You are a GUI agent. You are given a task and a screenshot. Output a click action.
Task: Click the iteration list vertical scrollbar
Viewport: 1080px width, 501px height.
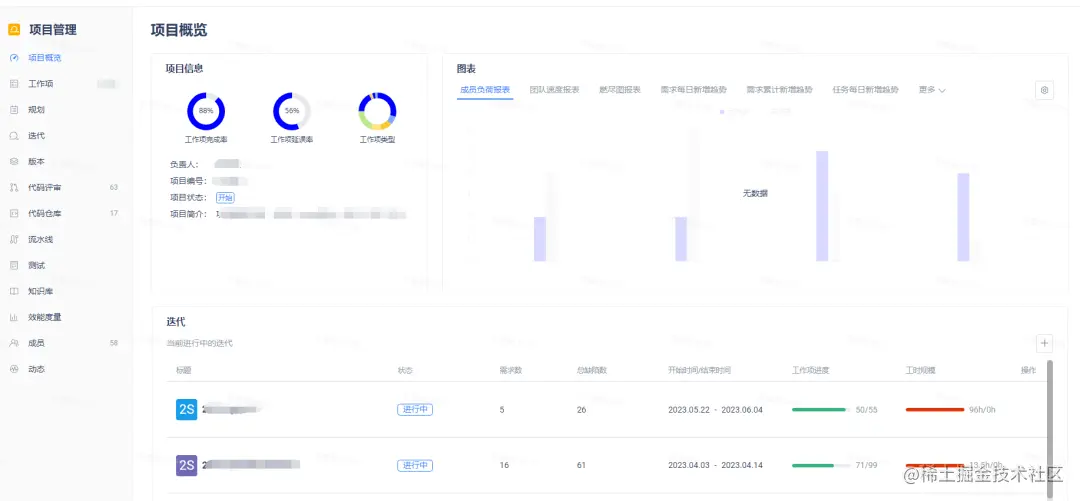(1049, 427)
